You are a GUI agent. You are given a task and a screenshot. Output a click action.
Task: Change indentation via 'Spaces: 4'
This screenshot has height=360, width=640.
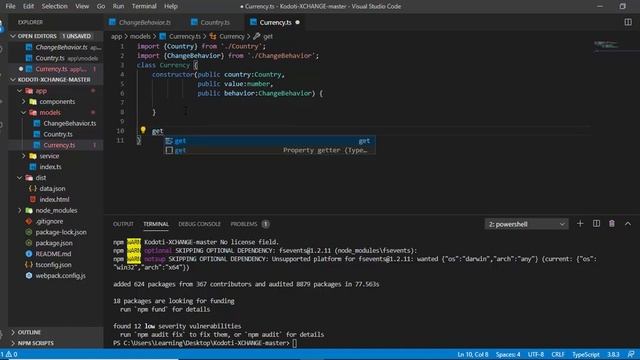pyautogui.click(x=508, y=354)
